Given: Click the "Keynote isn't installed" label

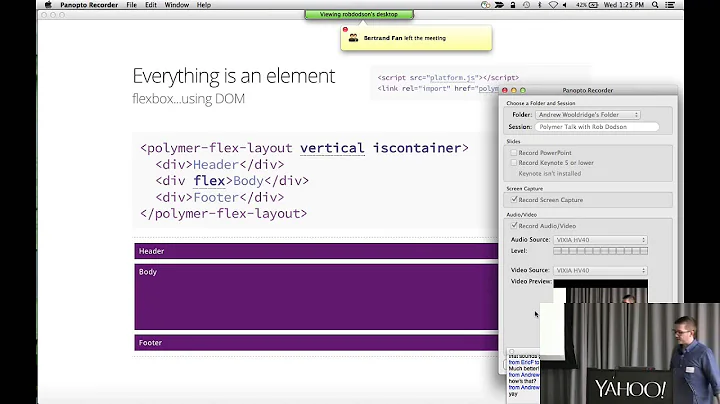Looking at the screenshot, I should coord(550,174).
